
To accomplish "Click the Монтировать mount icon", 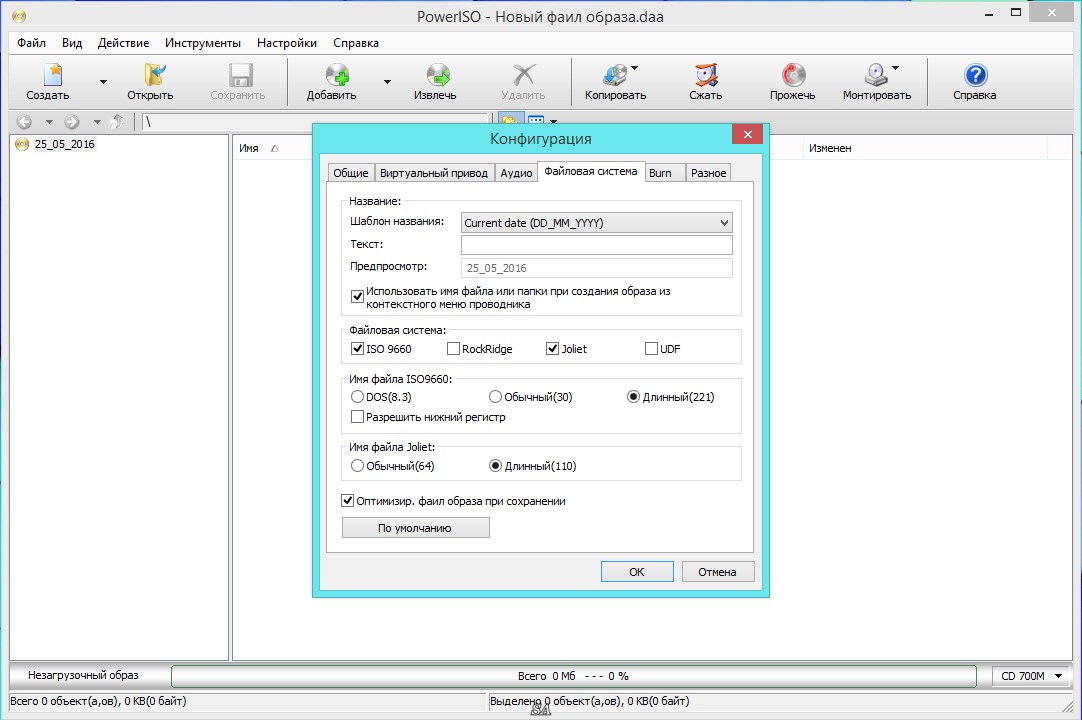I will click(x=876, y=75).
